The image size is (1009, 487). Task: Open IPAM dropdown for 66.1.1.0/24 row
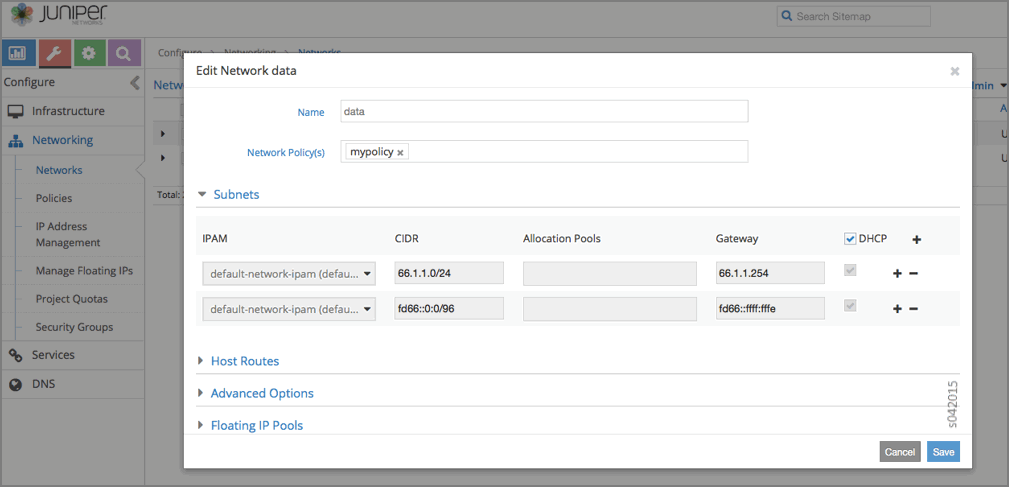[x=289, y=273]
